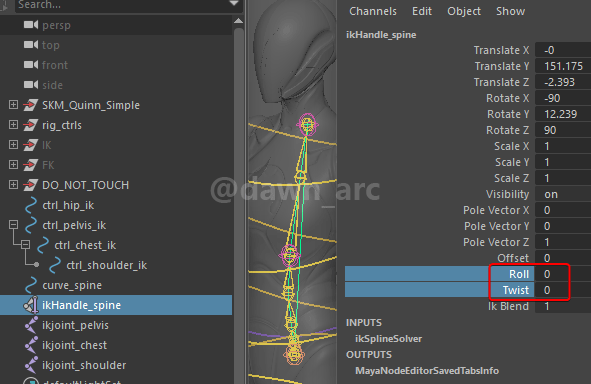Click the ctrl_chest_ik curve icon
Image resolution: width=591 pixels, height=384 pixels.
(43, 245)
